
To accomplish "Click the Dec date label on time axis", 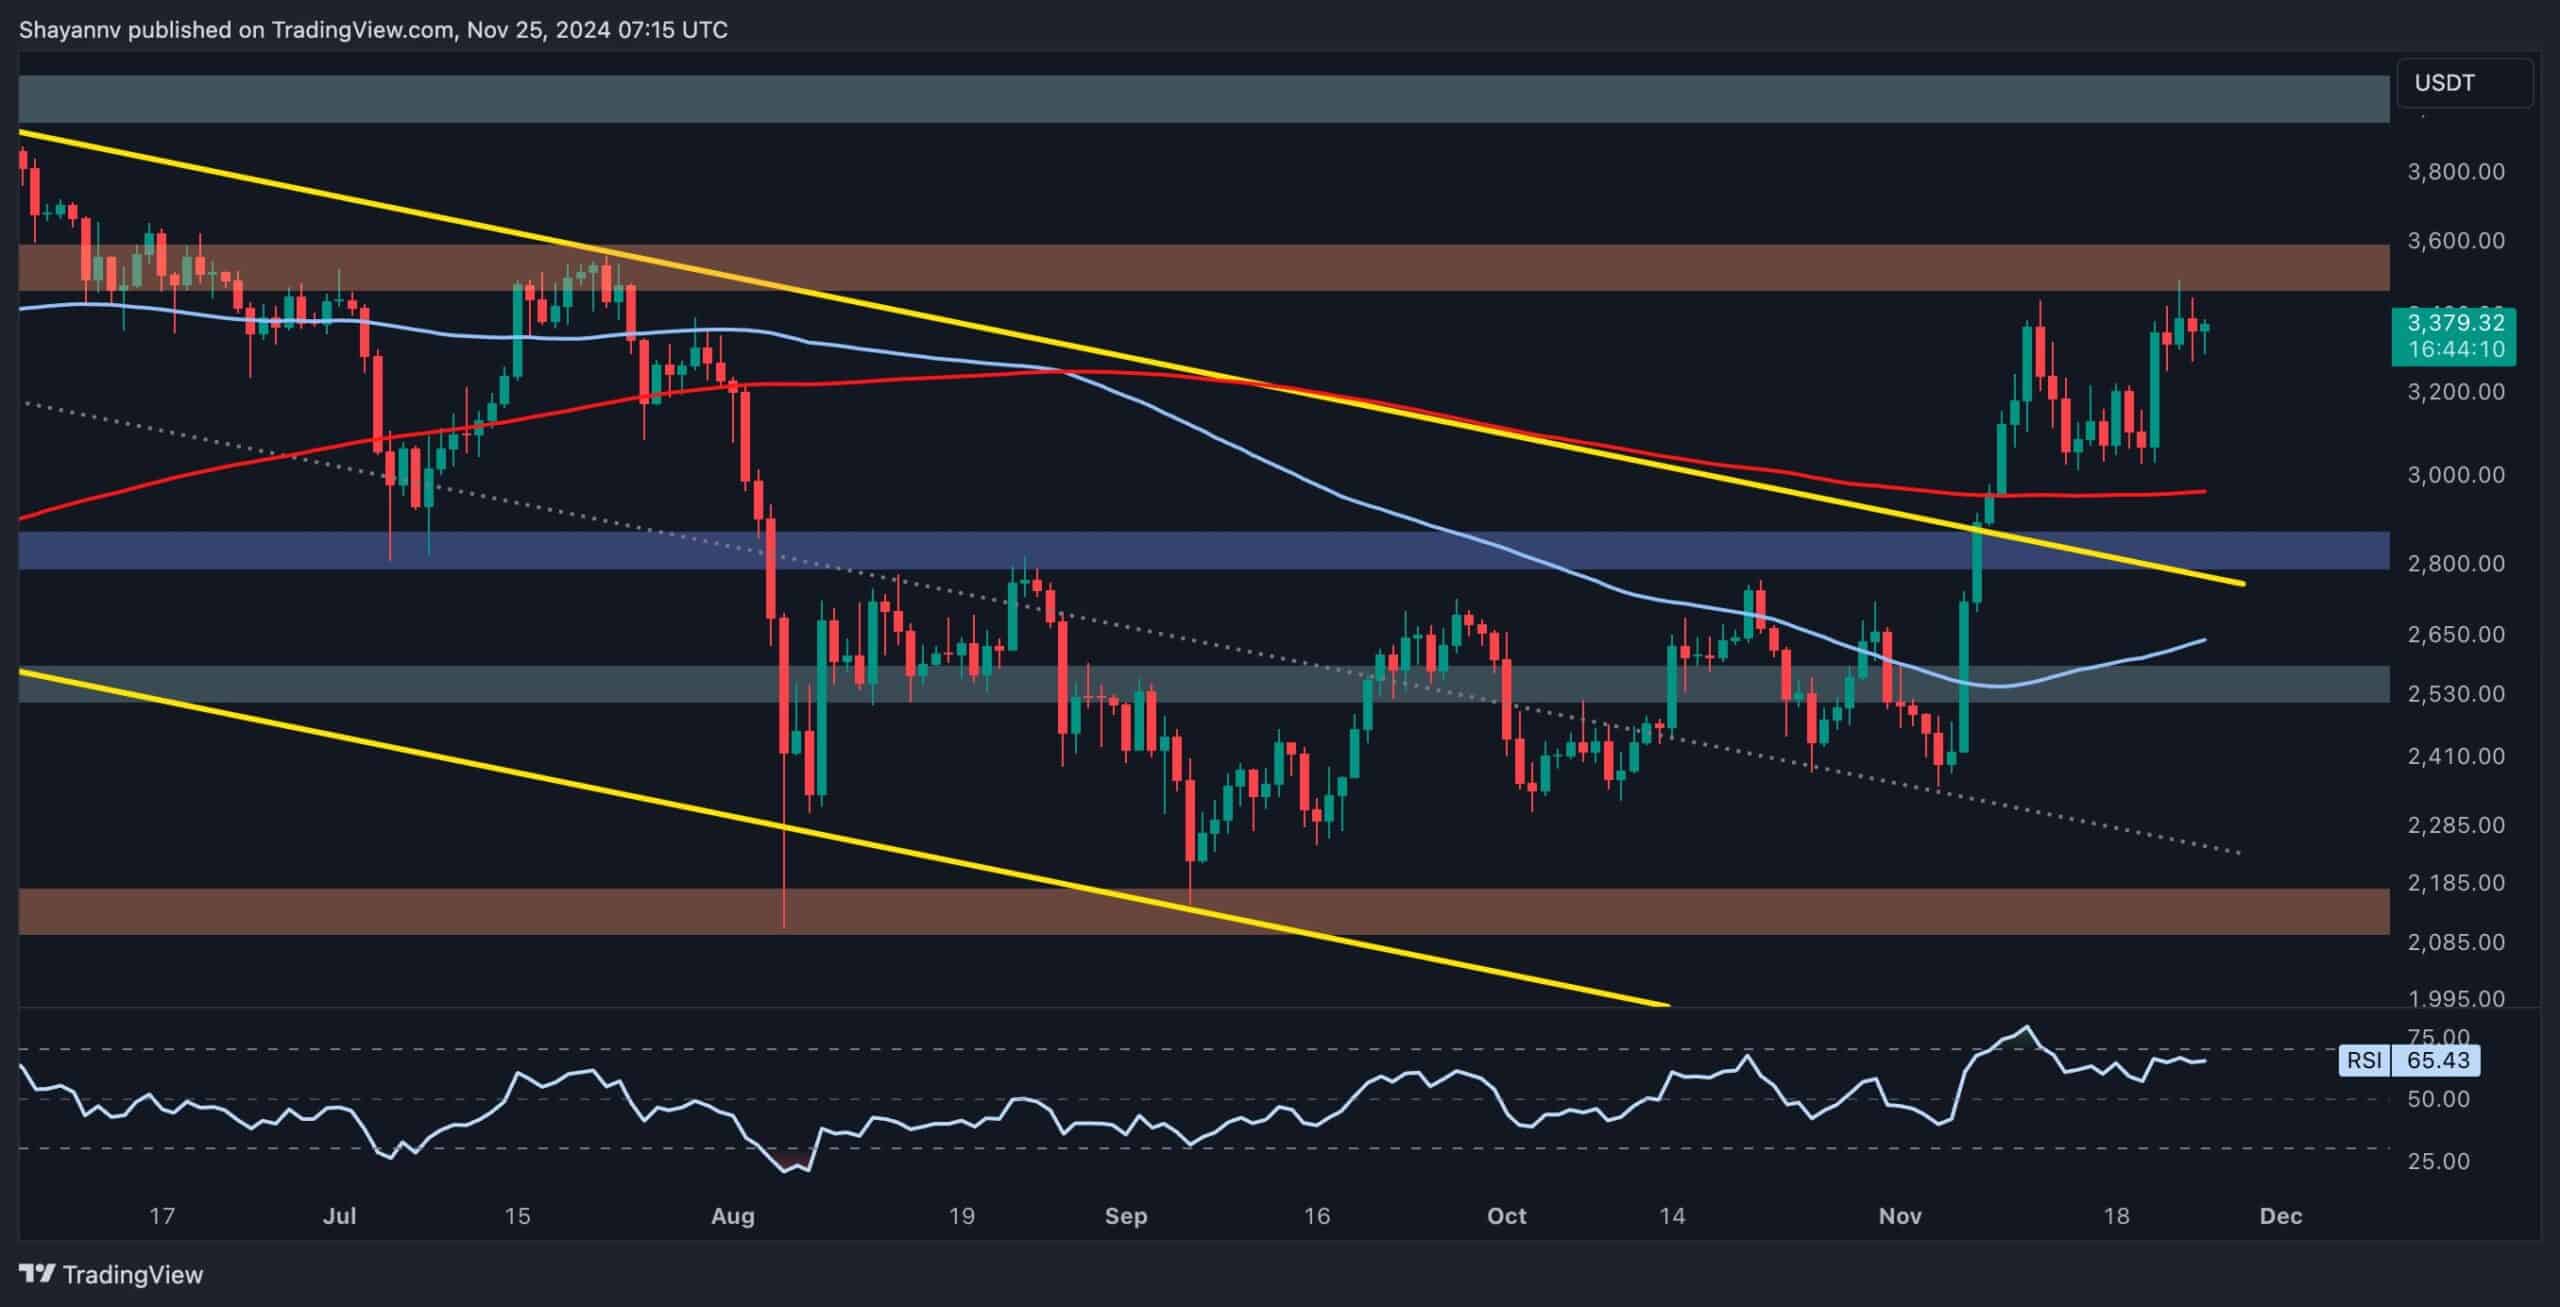I will pos(2281,1217).
